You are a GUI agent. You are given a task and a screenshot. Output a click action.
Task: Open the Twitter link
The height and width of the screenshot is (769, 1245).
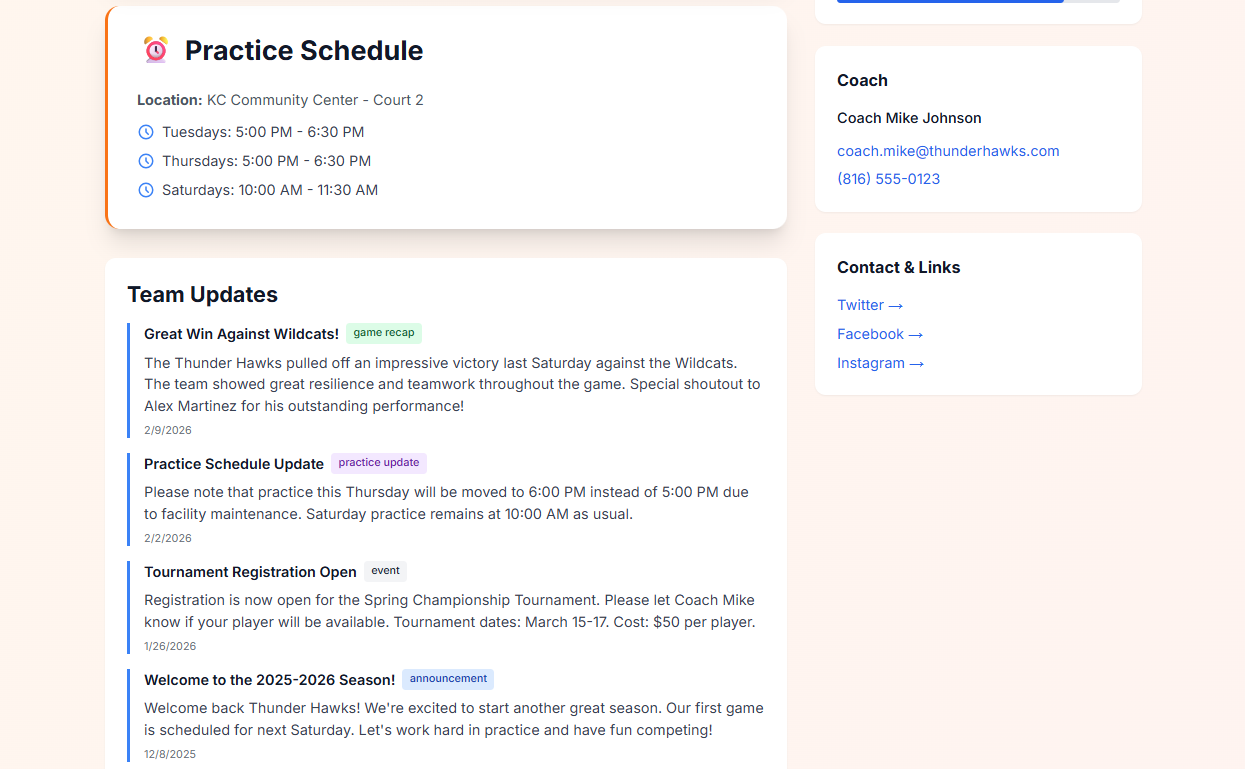coord(860,305)
